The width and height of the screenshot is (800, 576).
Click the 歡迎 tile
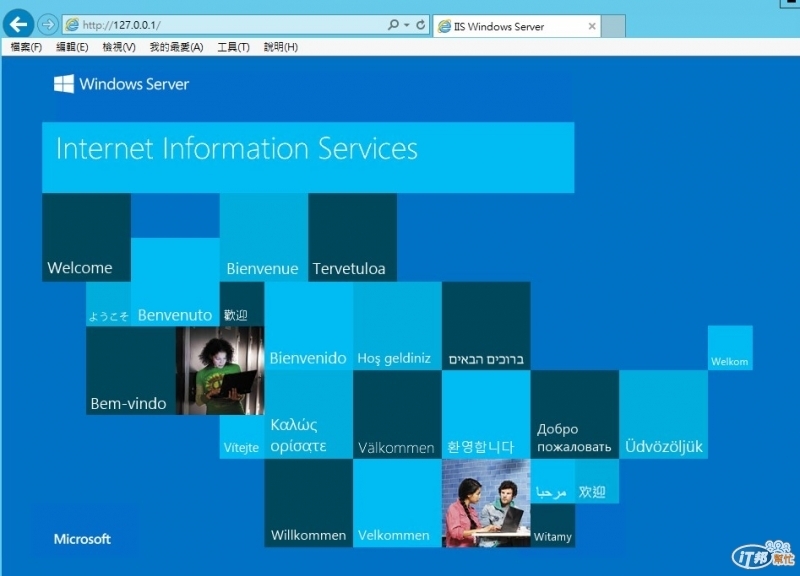242,304
